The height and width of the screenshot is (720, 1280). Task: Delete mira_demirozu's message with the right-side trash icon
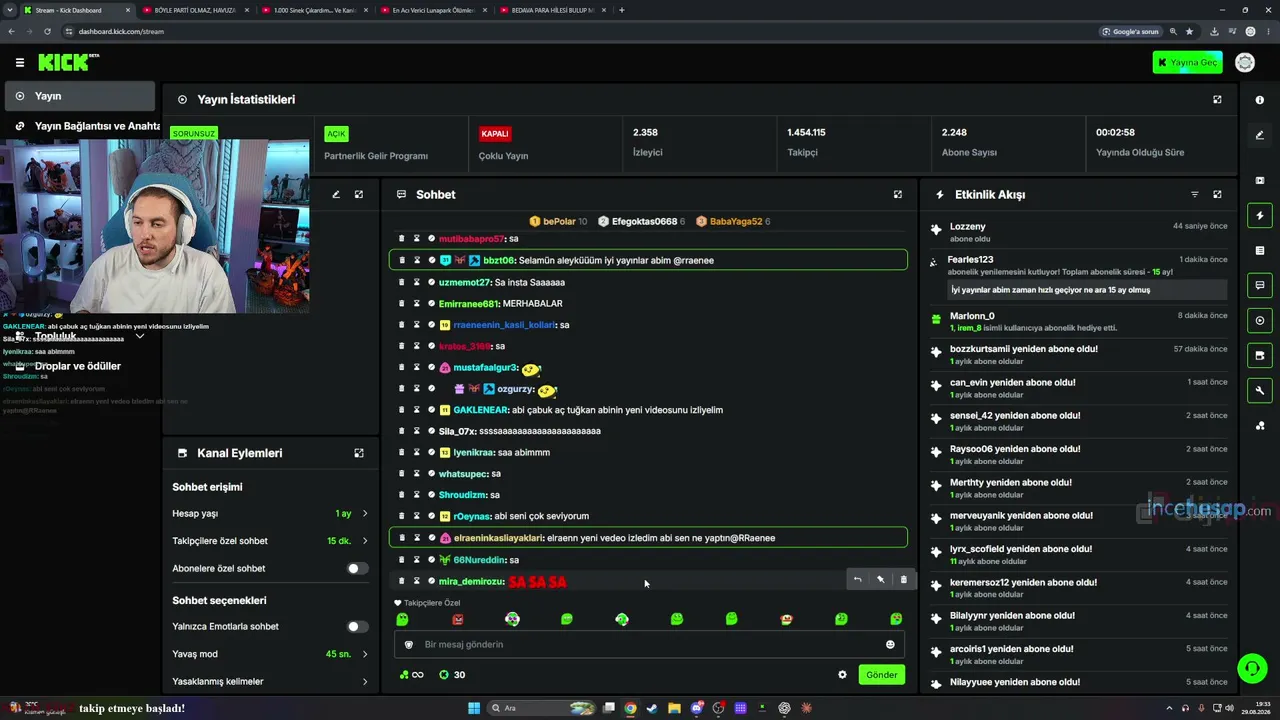pos(904,579)
